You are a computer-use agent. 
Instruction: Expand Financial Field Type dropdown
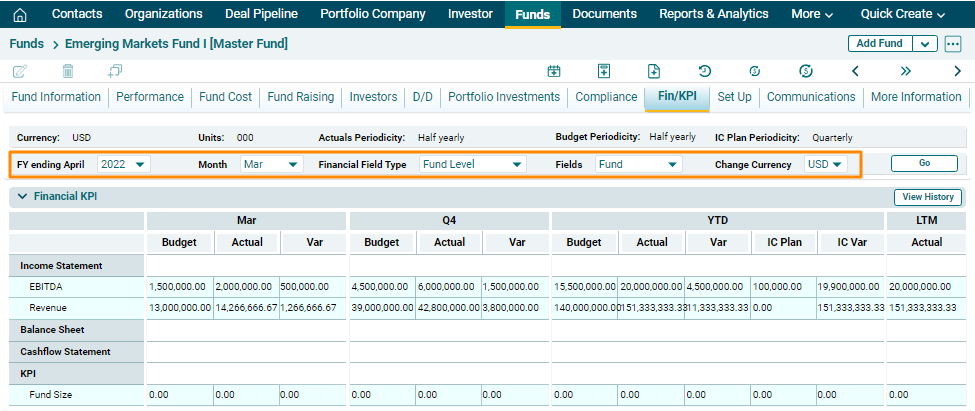472,164
